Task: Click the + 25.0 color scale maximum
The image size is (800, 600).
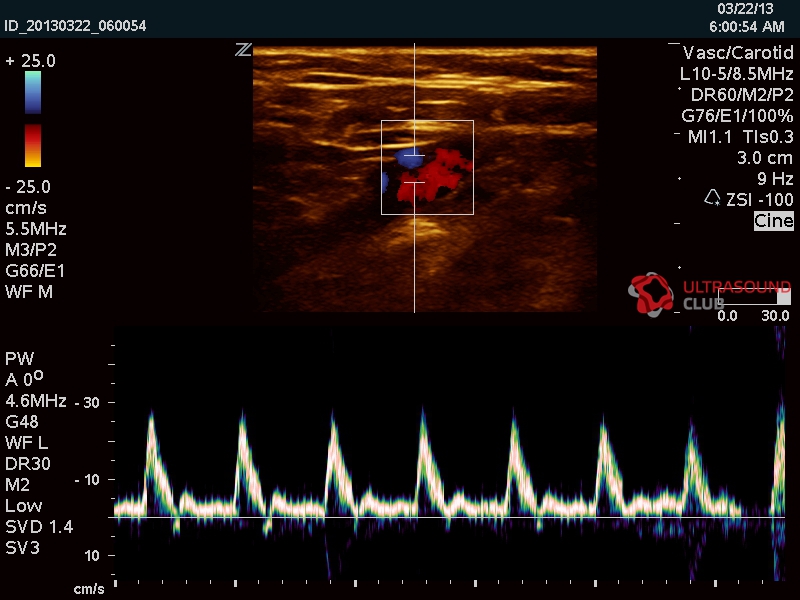Action: (x=30, y=61)
